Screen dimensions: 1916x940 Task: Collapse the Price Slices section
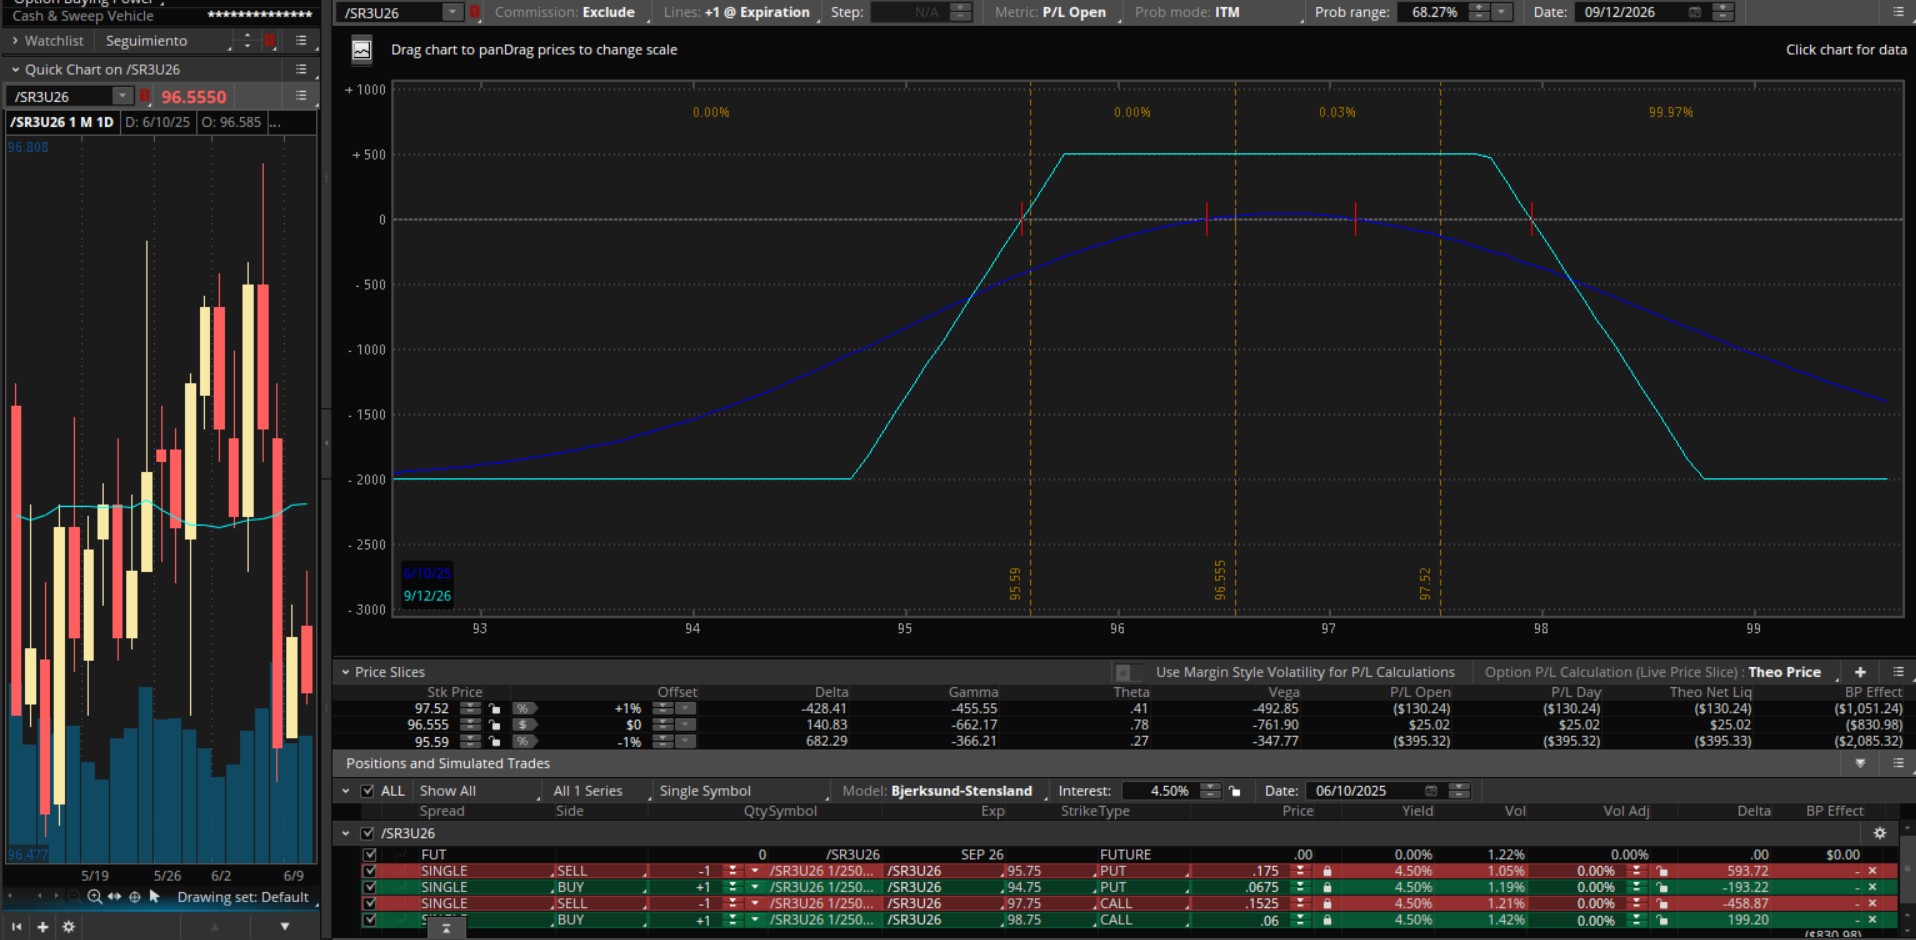click(346, 672)
